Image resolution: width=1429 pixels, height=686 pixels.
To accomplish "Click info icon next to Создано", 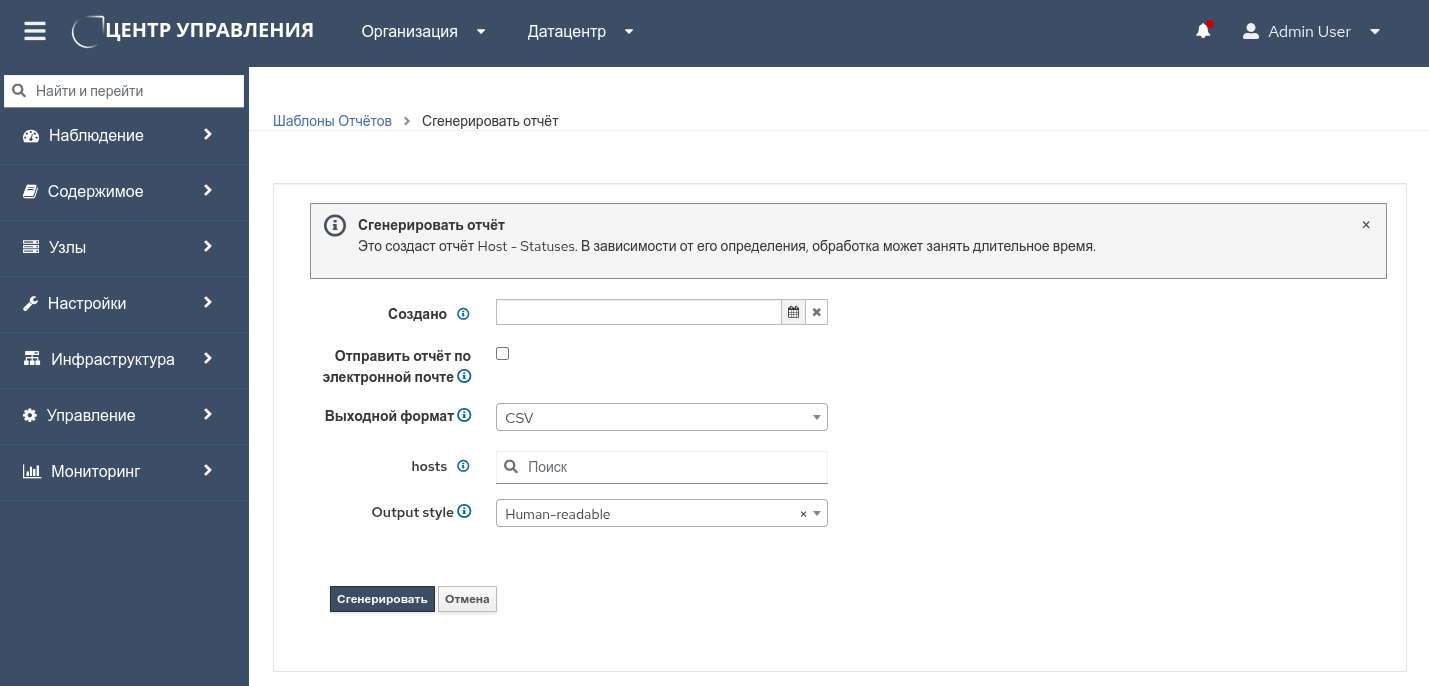I will [463, 314].
